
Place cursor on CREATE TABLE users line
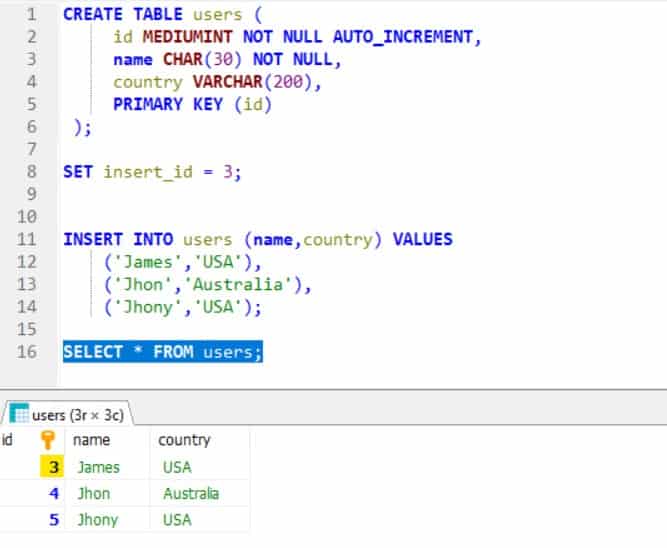[162, 15]
